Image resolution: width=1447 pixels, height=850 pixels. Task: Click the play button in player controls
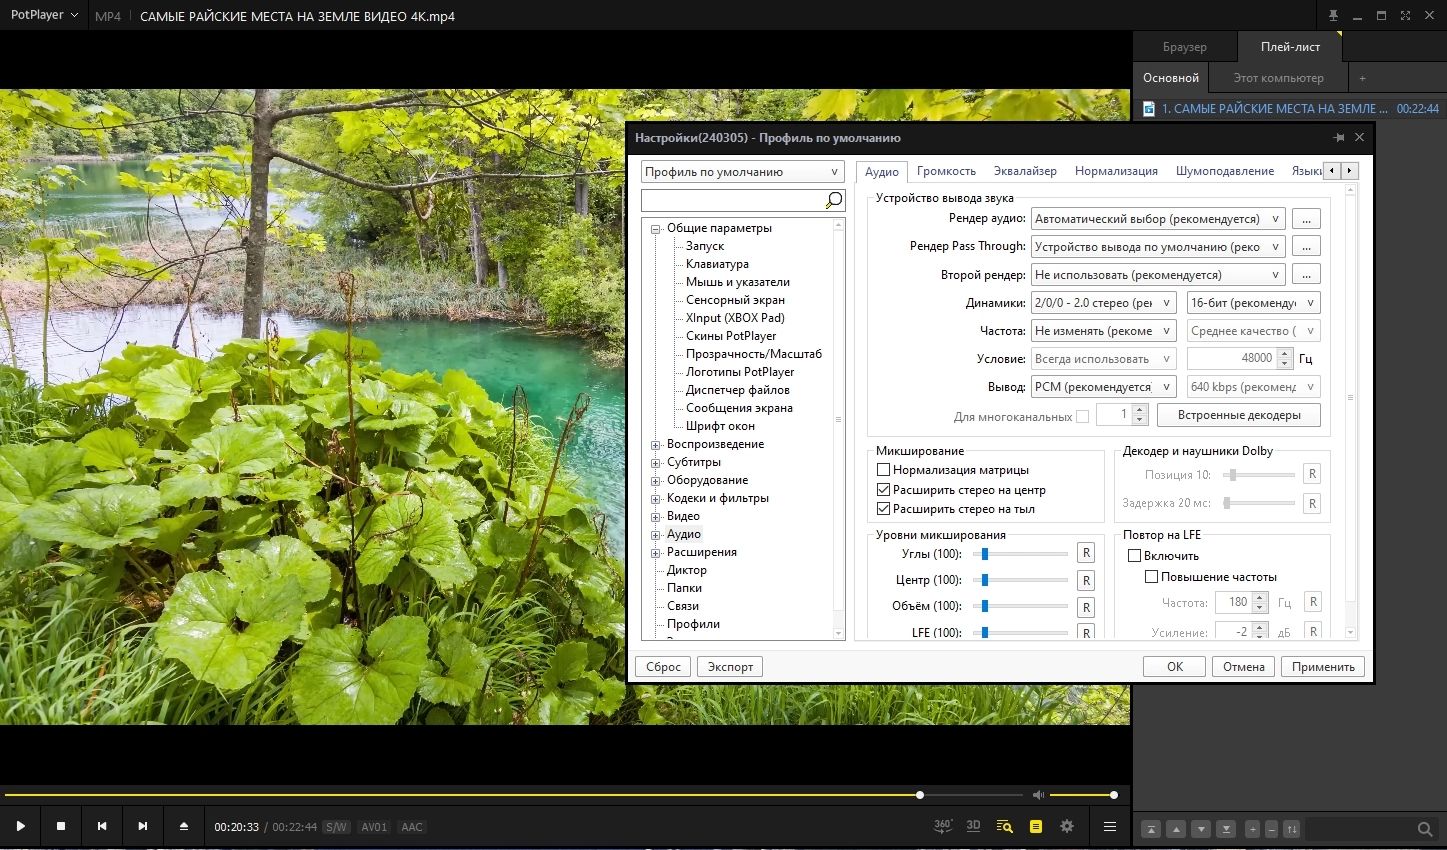20,826
